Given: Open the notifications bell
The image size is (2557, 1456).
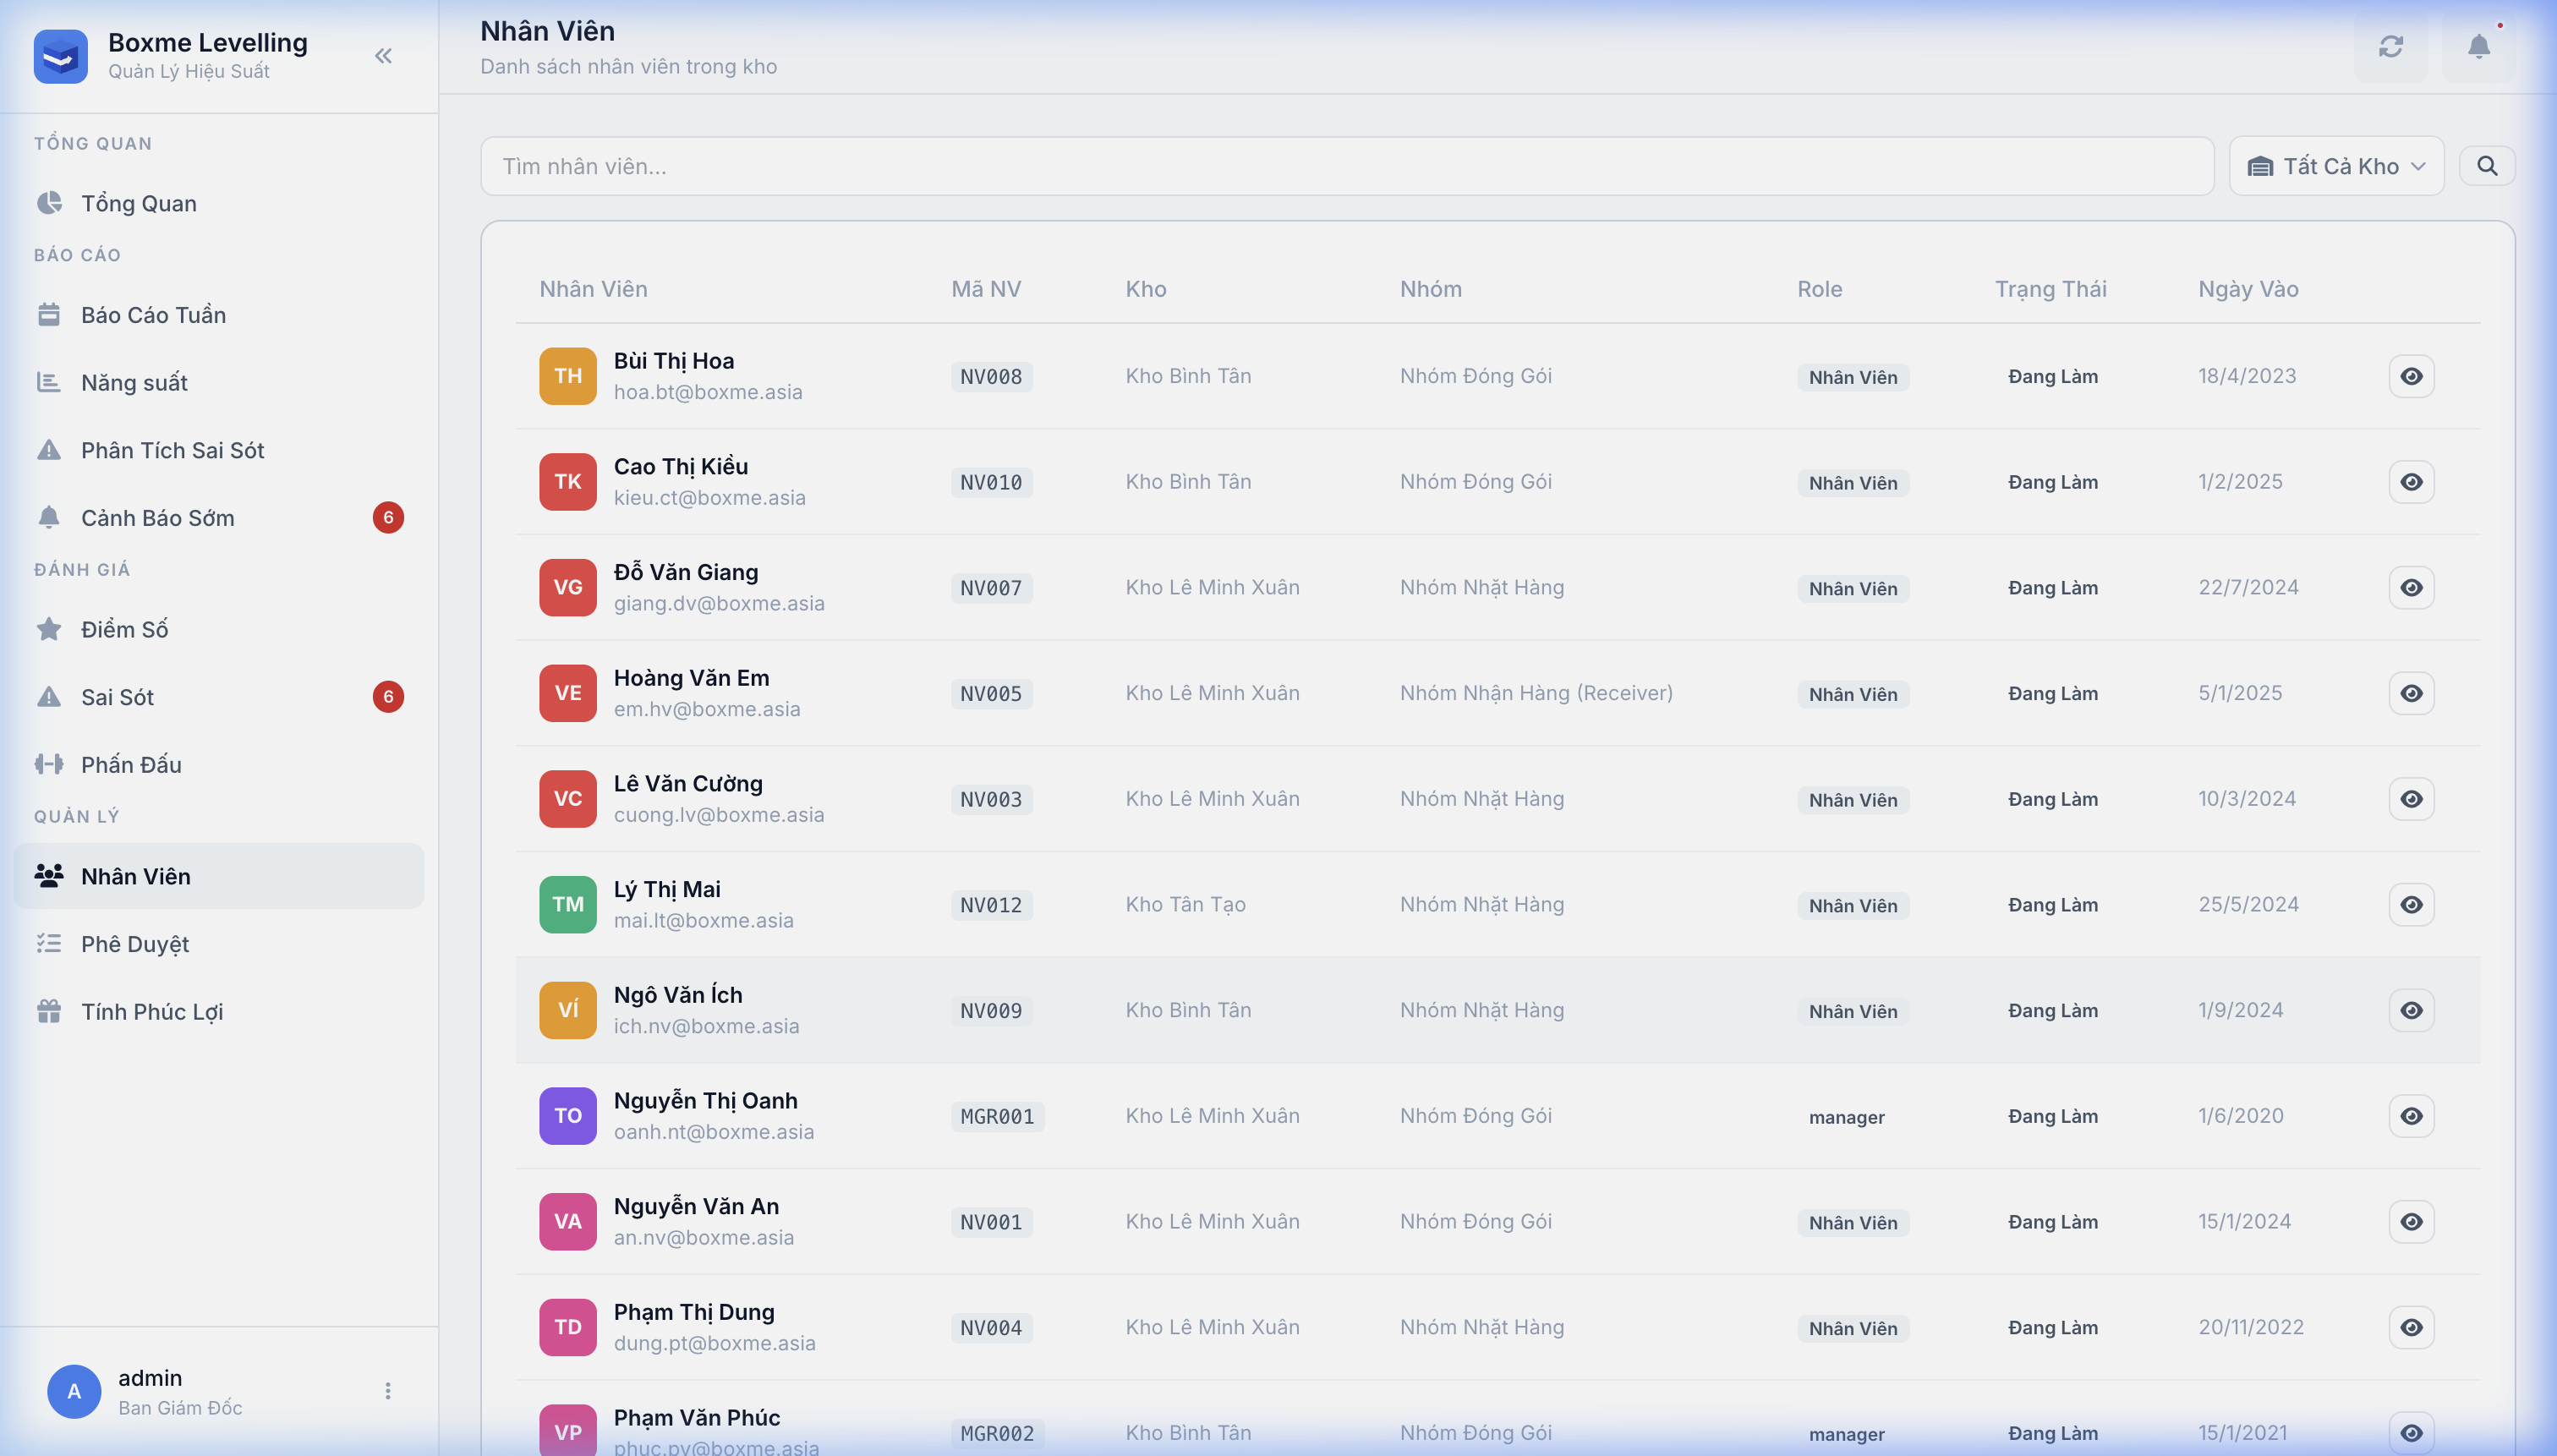Looking at the screenshot, I should pos(2478,47).
